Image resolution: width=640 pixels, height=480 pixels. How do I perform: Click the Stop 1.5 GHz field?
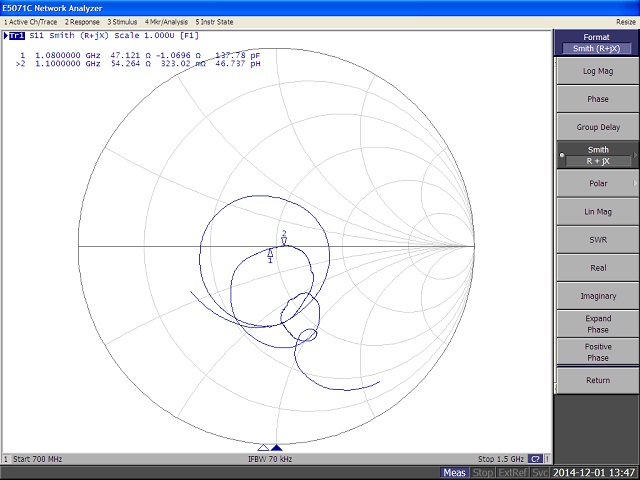(x=501, y=459)
